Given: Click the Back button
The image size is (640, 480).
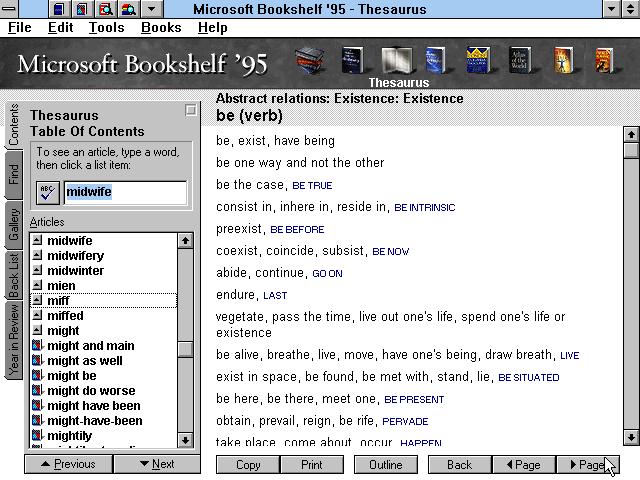Looking at the screenshot, I should click(x=460, y=465).
